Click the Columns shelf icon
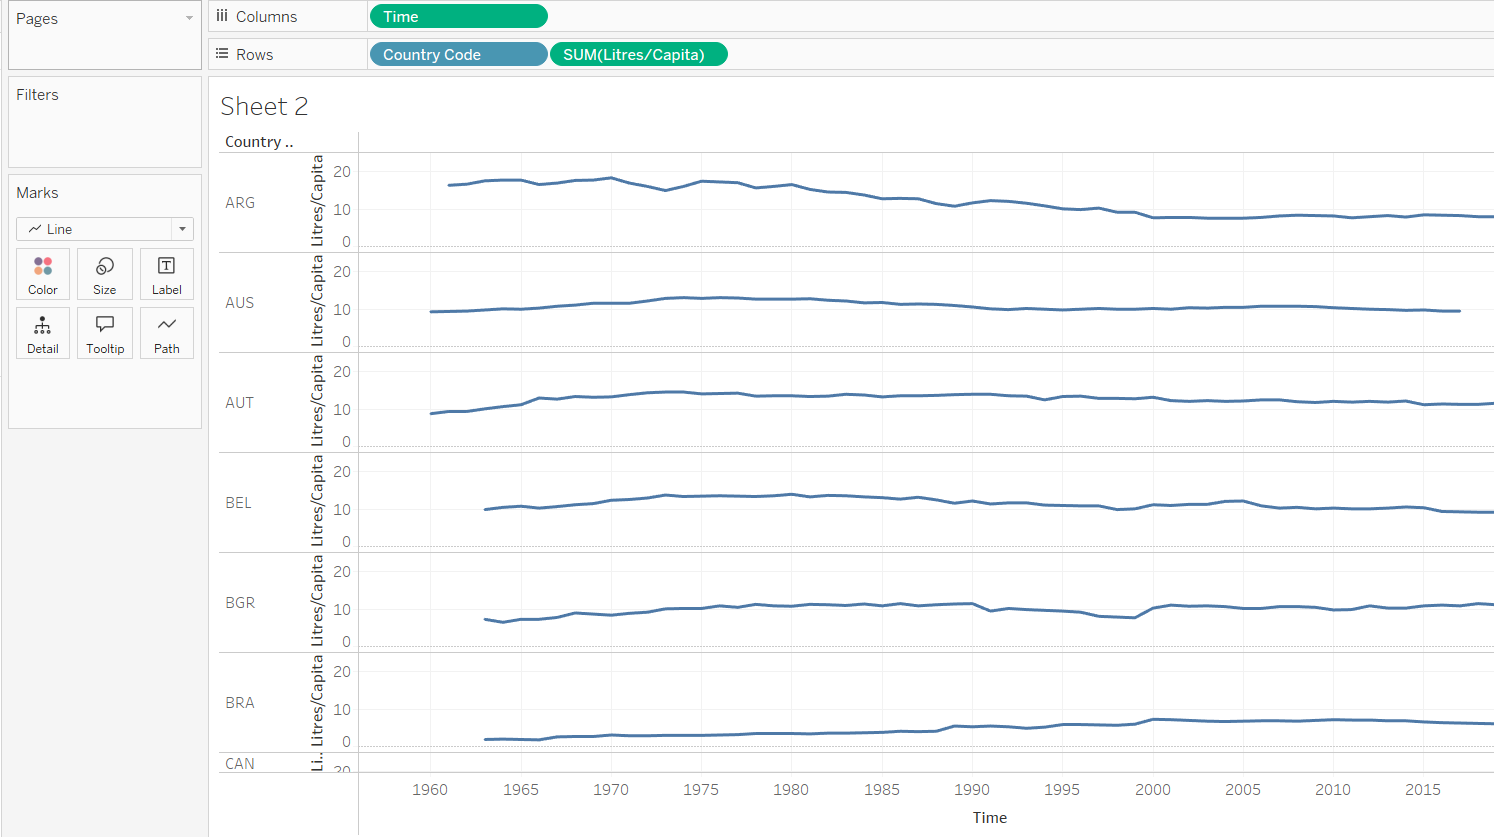 (222, 16)
